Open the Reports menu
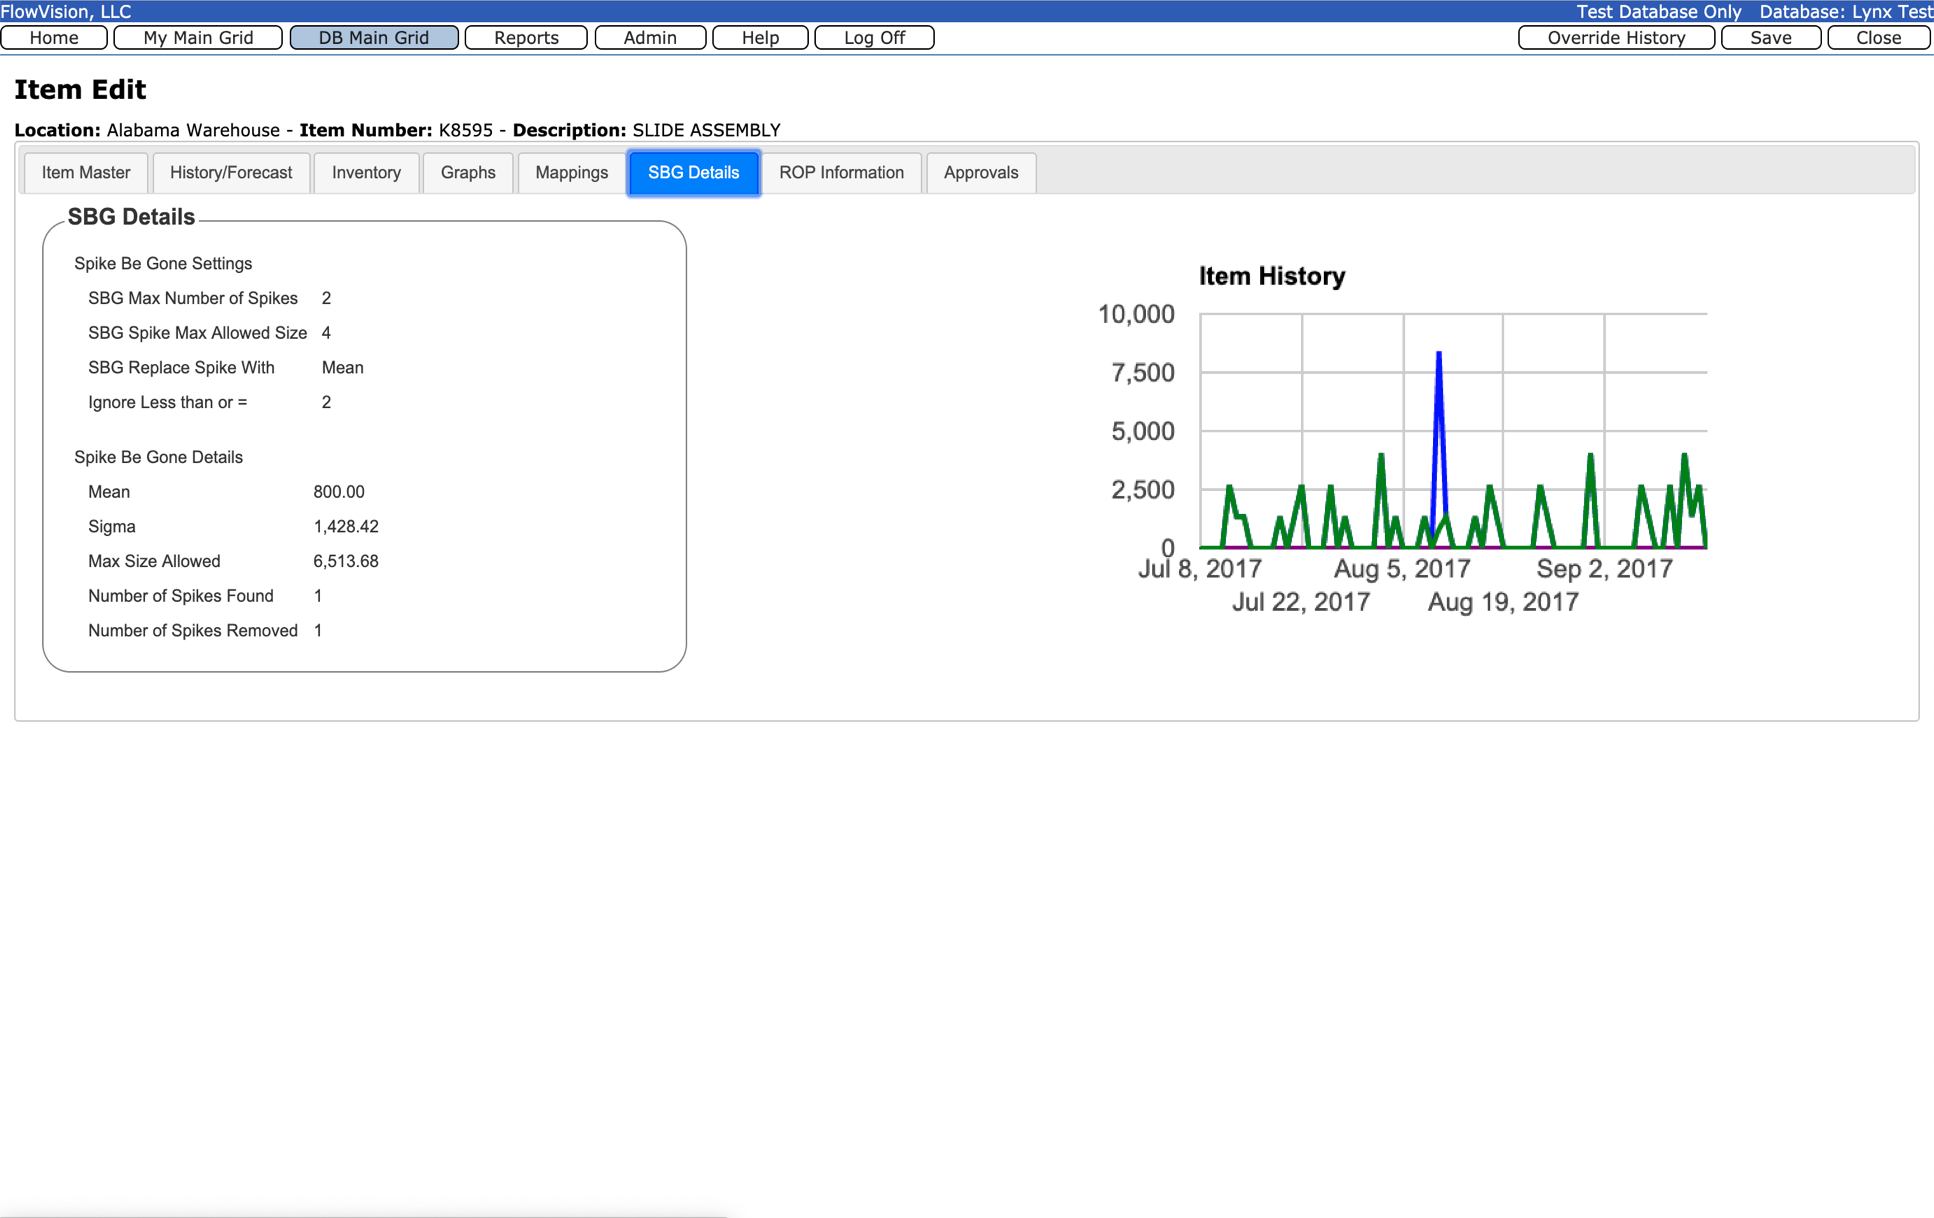This screenshot has width=1934, height=1218. point(526,38)
